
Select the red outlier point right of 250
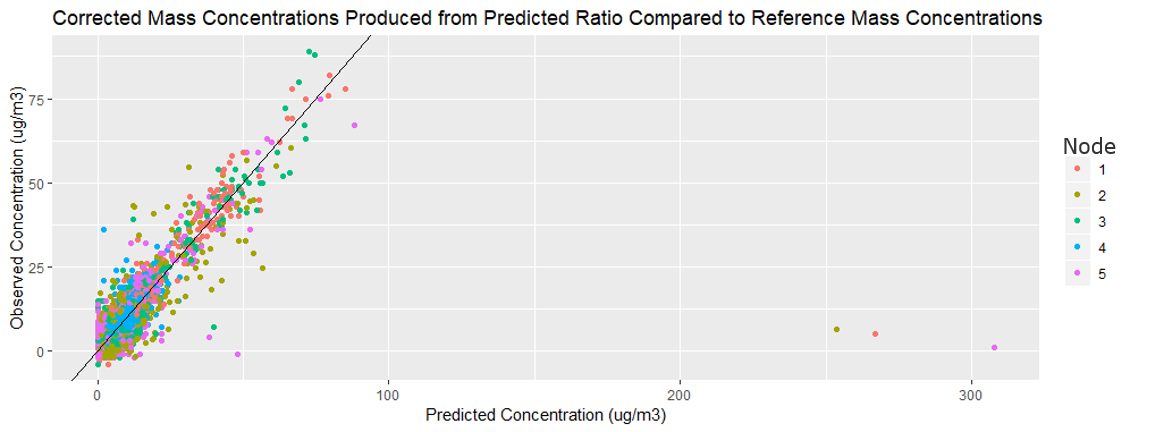pos(875,334)
